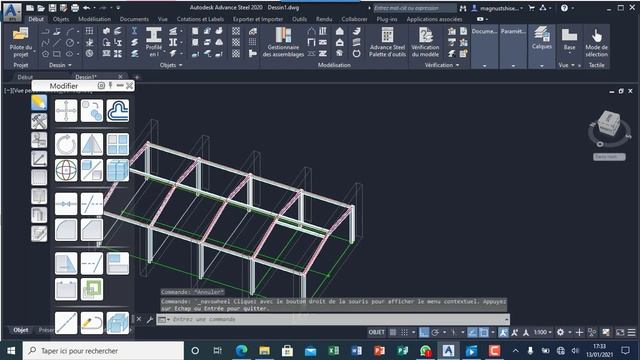Click the Print icon in quick access toolbar
The width and height of the screenshot is (640, 360).
(x=75, y=8)
